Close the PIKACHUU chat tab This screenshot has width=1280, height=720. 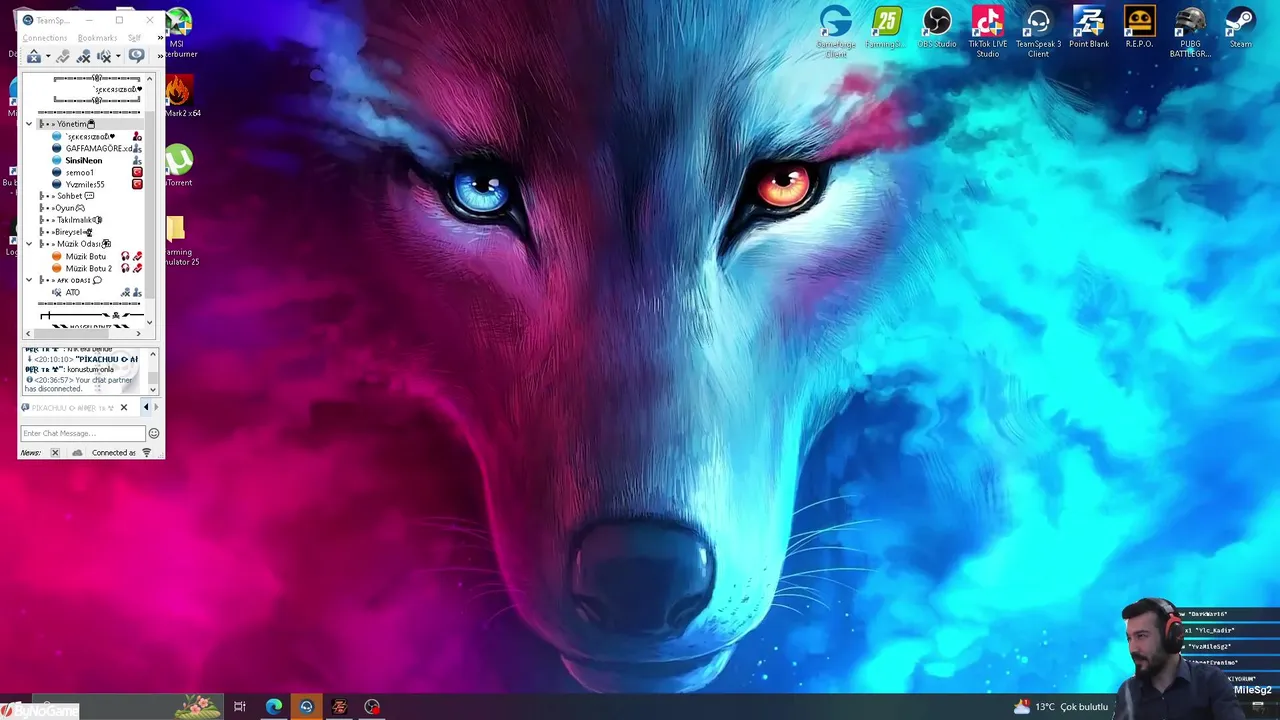pos(124,407)
